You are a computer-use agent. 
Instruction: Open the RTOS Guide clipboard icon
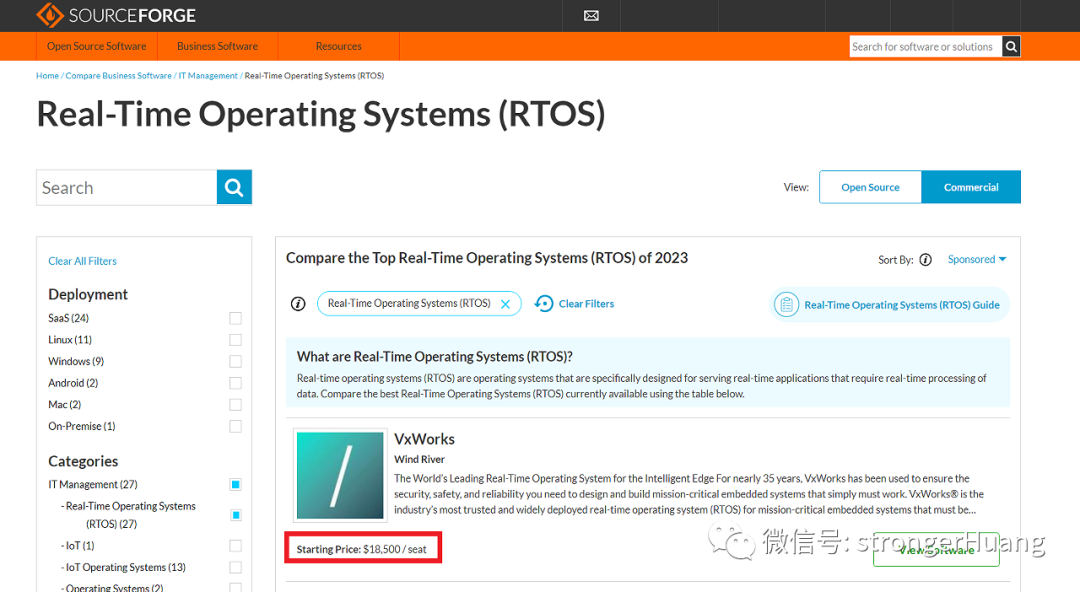coord(787,304)
